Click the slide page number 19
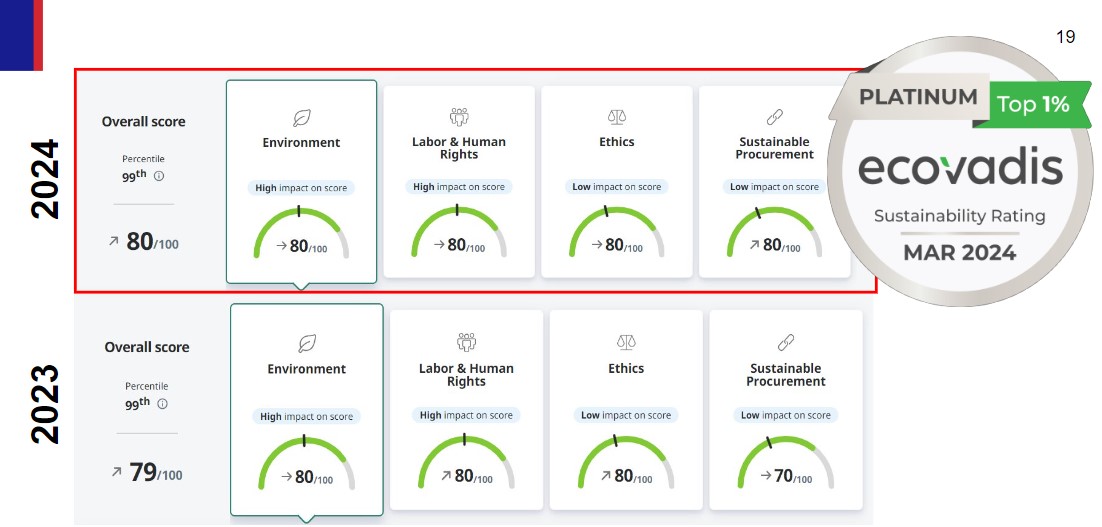The width and height of the screenshot is (1102, 527). click(1065, 37)
